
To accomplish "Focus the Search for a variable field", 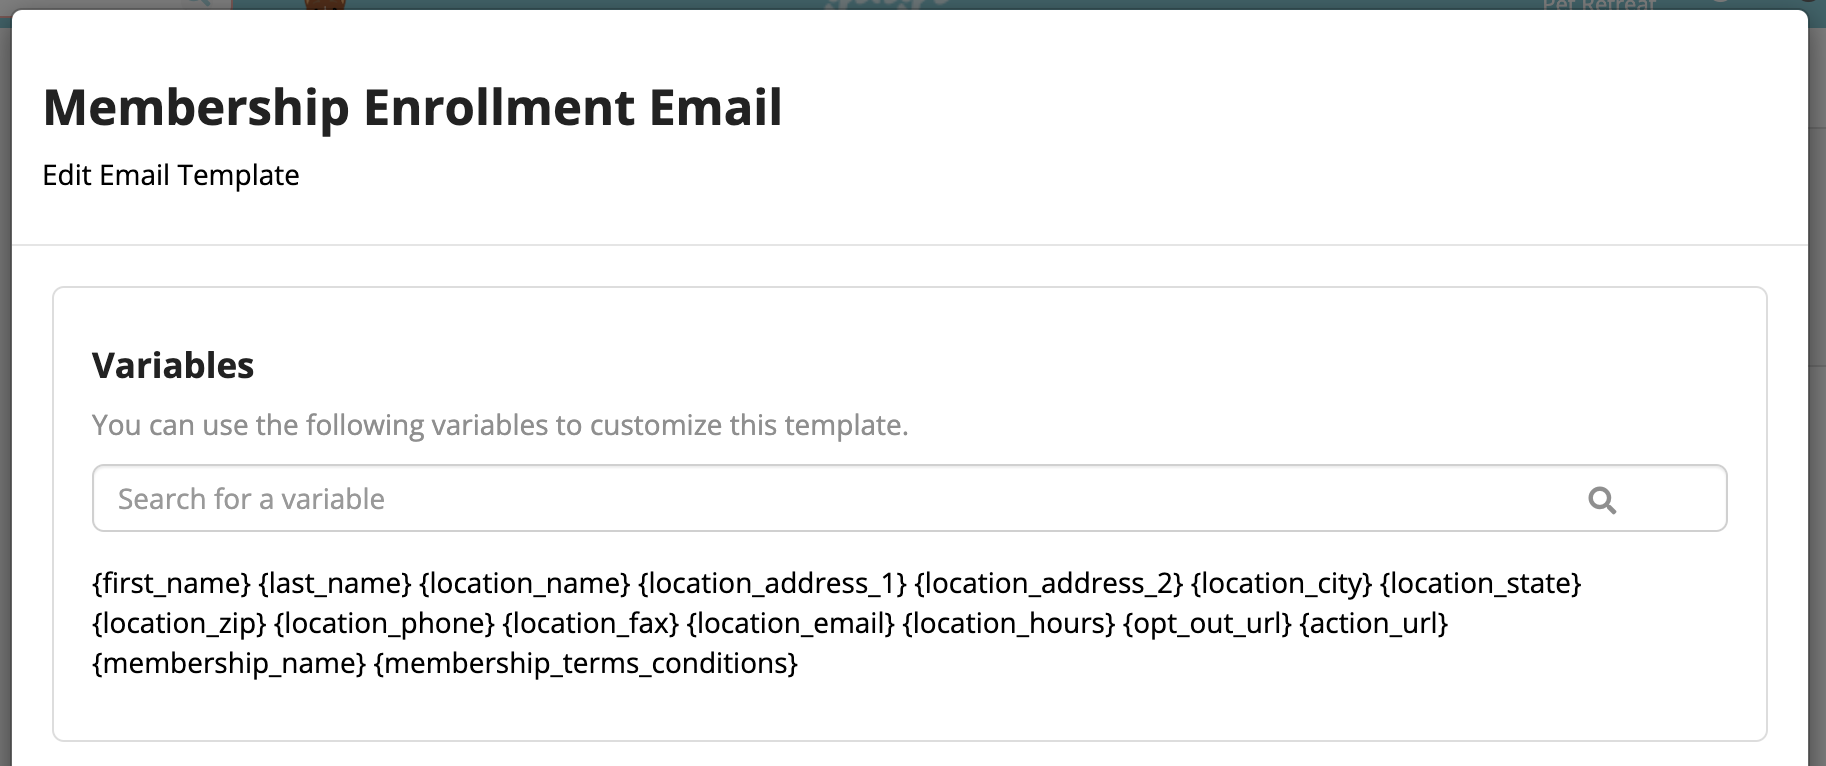I will coord(909,498).
